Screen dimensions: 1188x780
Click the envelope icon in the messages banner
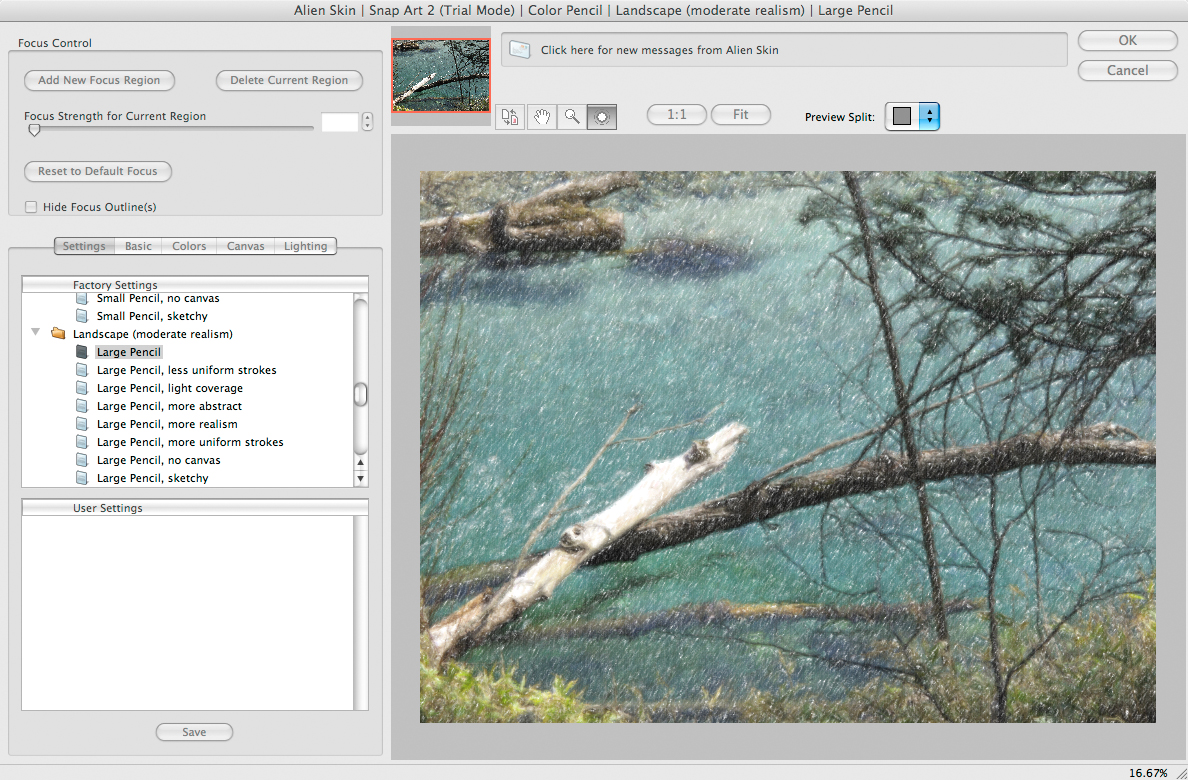coord(519,48)
